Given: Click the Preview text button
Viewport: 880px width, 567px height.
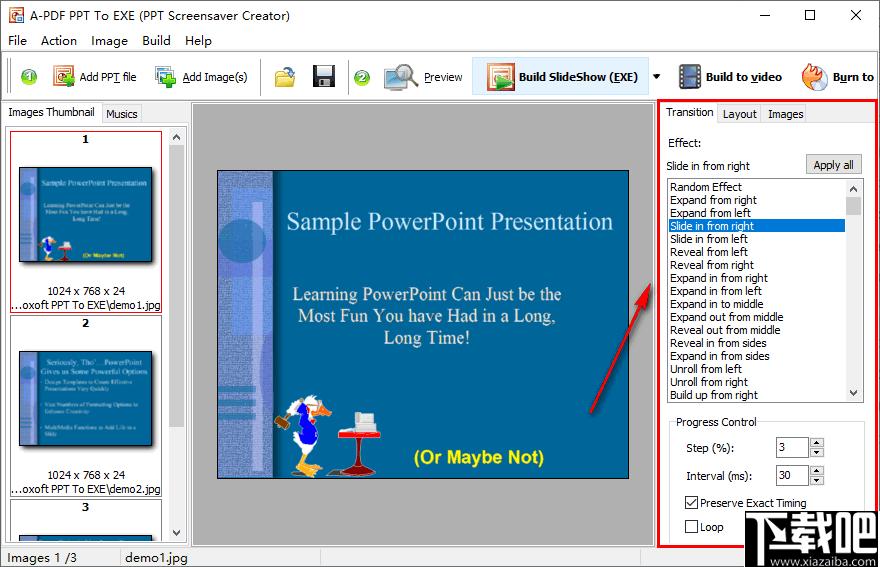Looking at the screenshot, I should pyautogui.click(x=443, y=77).
